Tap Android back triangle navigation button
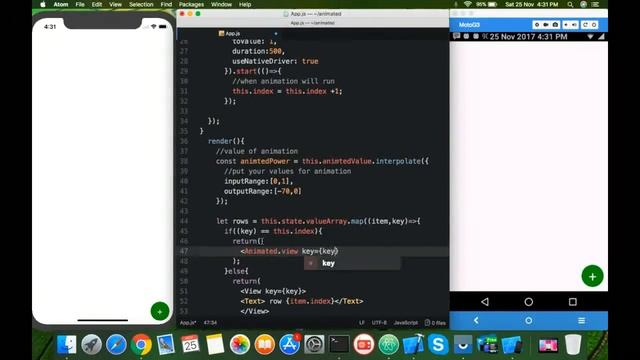 [485, 302]
